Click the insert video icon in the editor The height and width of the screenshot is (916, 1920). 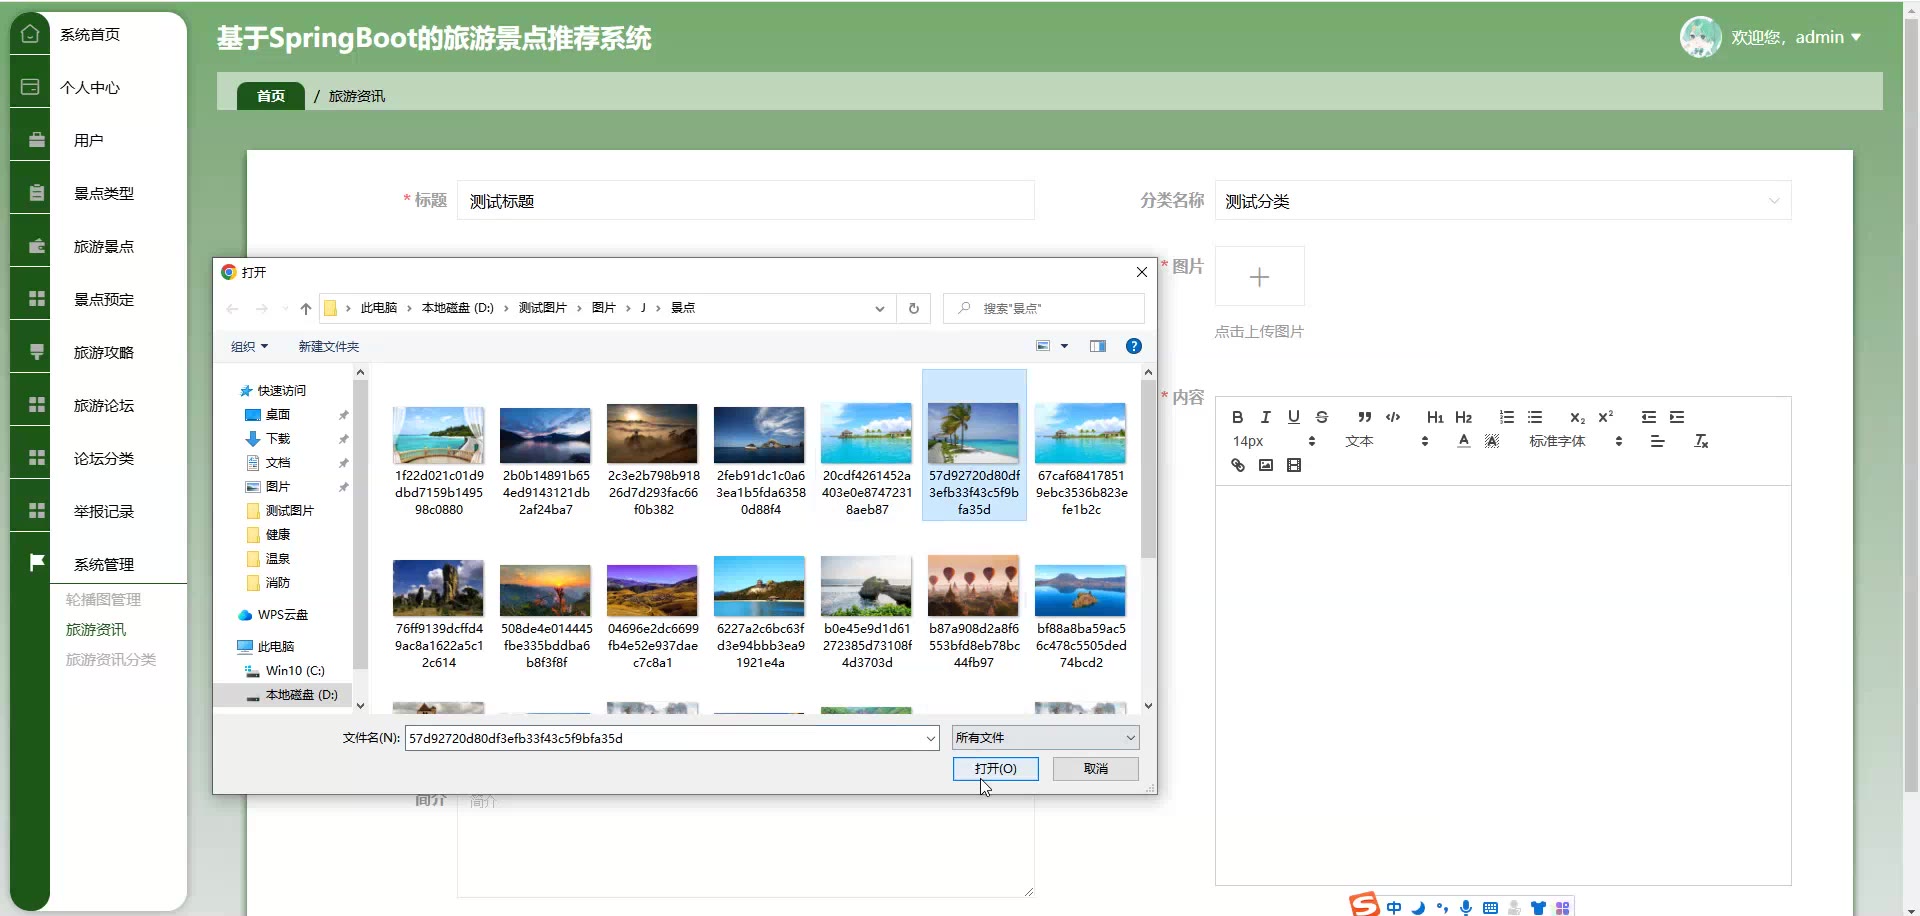pyautogui.click(x=1293, y=465)
